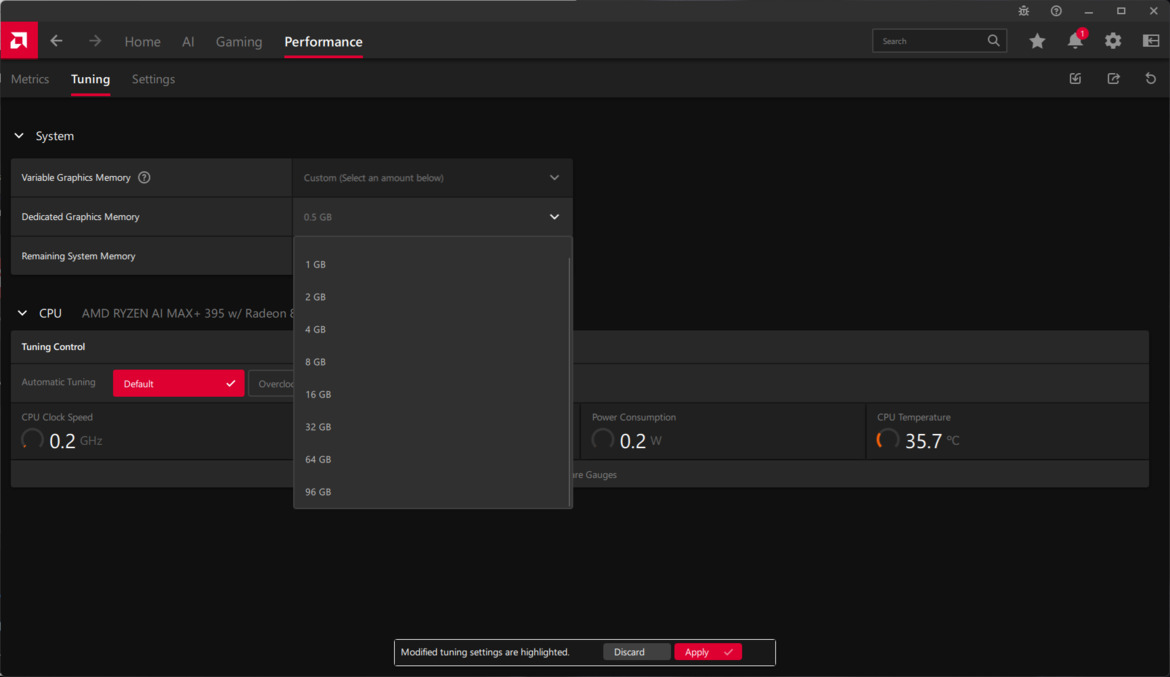Screen dimensions: 1170x677
Task: Select 2 GB dedicated memory
Action: point(431,297)
